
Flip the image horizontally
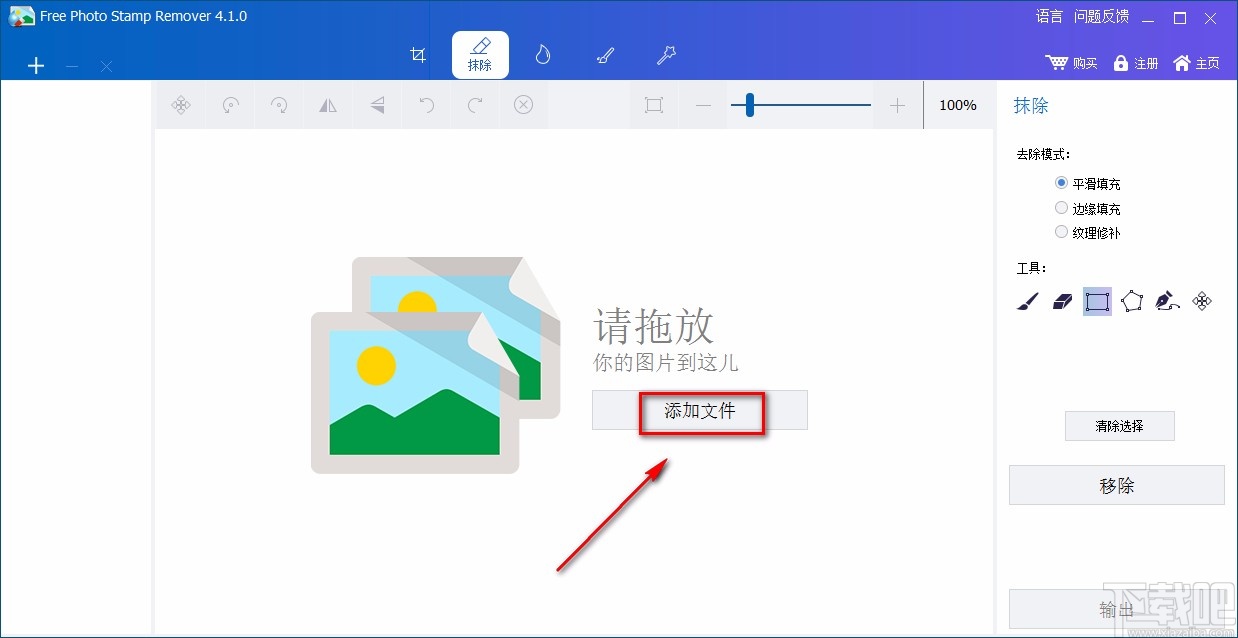click(328, 105)
